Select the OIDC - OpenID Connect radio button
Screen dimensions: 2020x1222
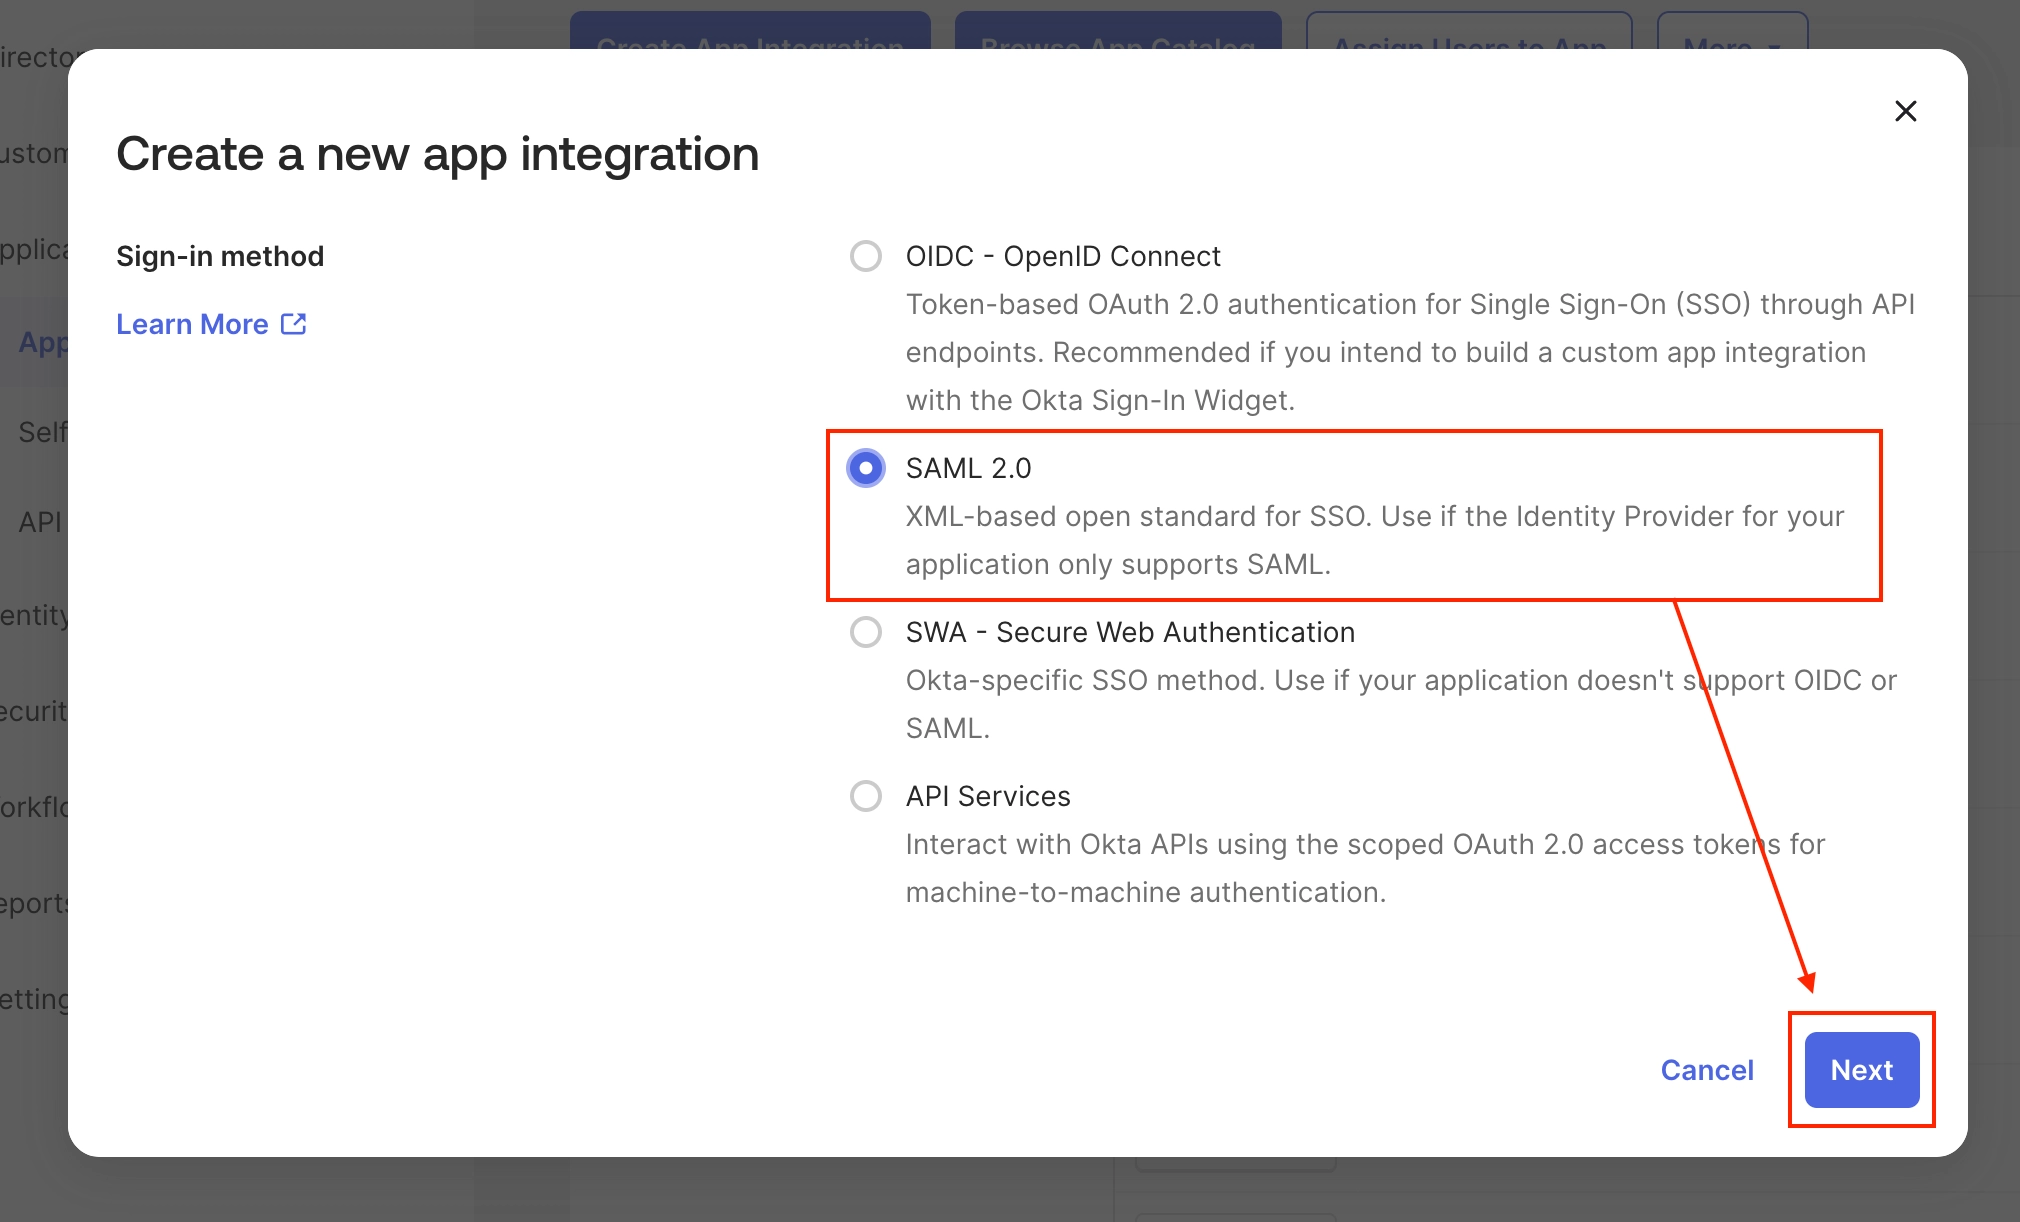865,256
